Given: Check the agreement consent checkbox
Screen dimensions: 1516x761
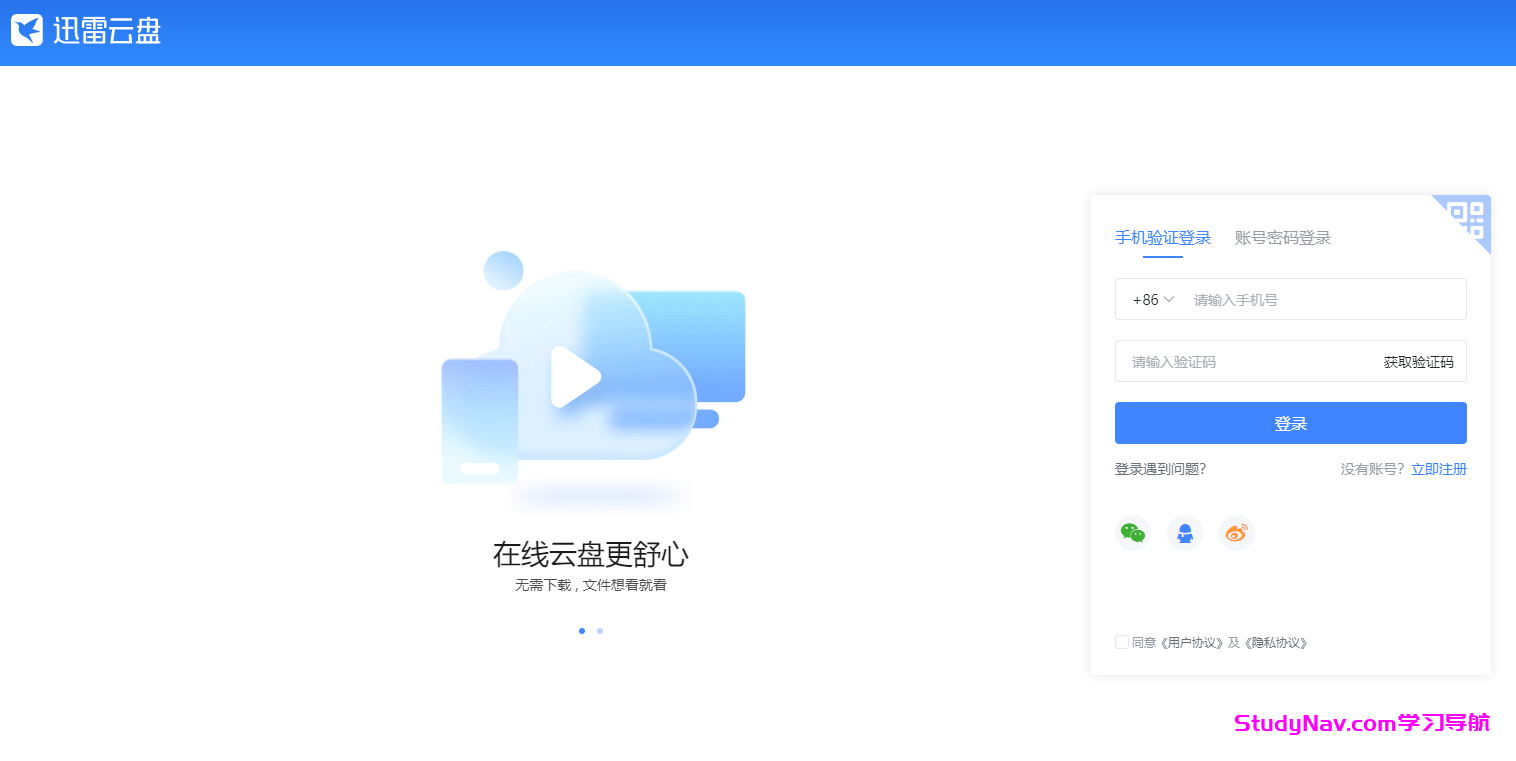Looking at the screenshot, I should pyautogui.click(x=1122, y=642).
